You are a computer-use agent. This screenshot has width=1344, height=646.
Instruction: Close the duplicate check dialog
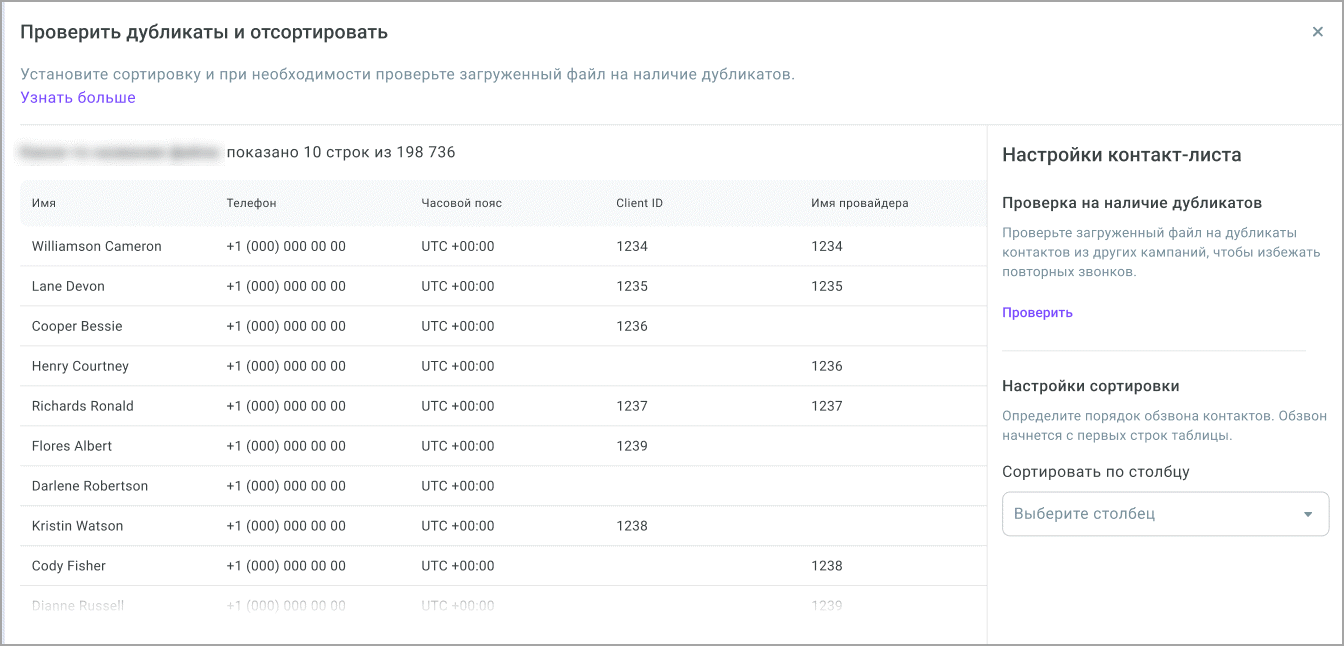(x=1317, y=32)
